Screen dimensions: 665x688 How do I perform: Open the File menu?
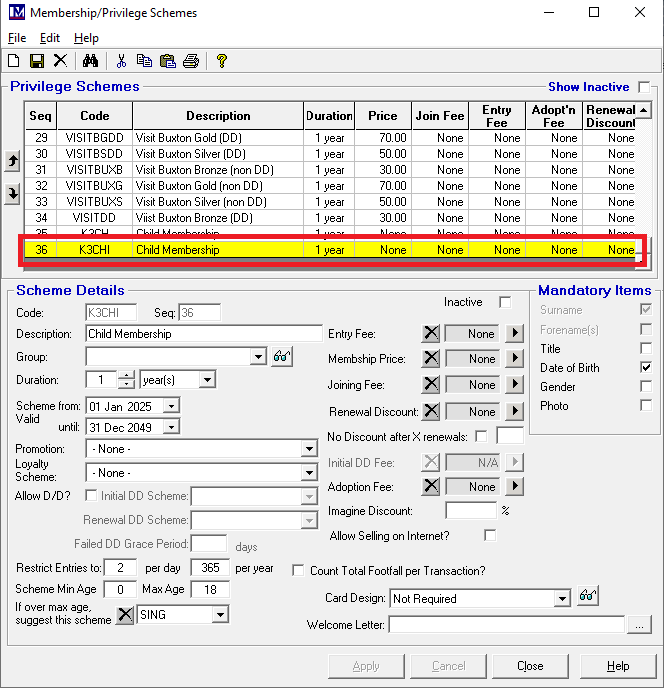tap(17, 38)
